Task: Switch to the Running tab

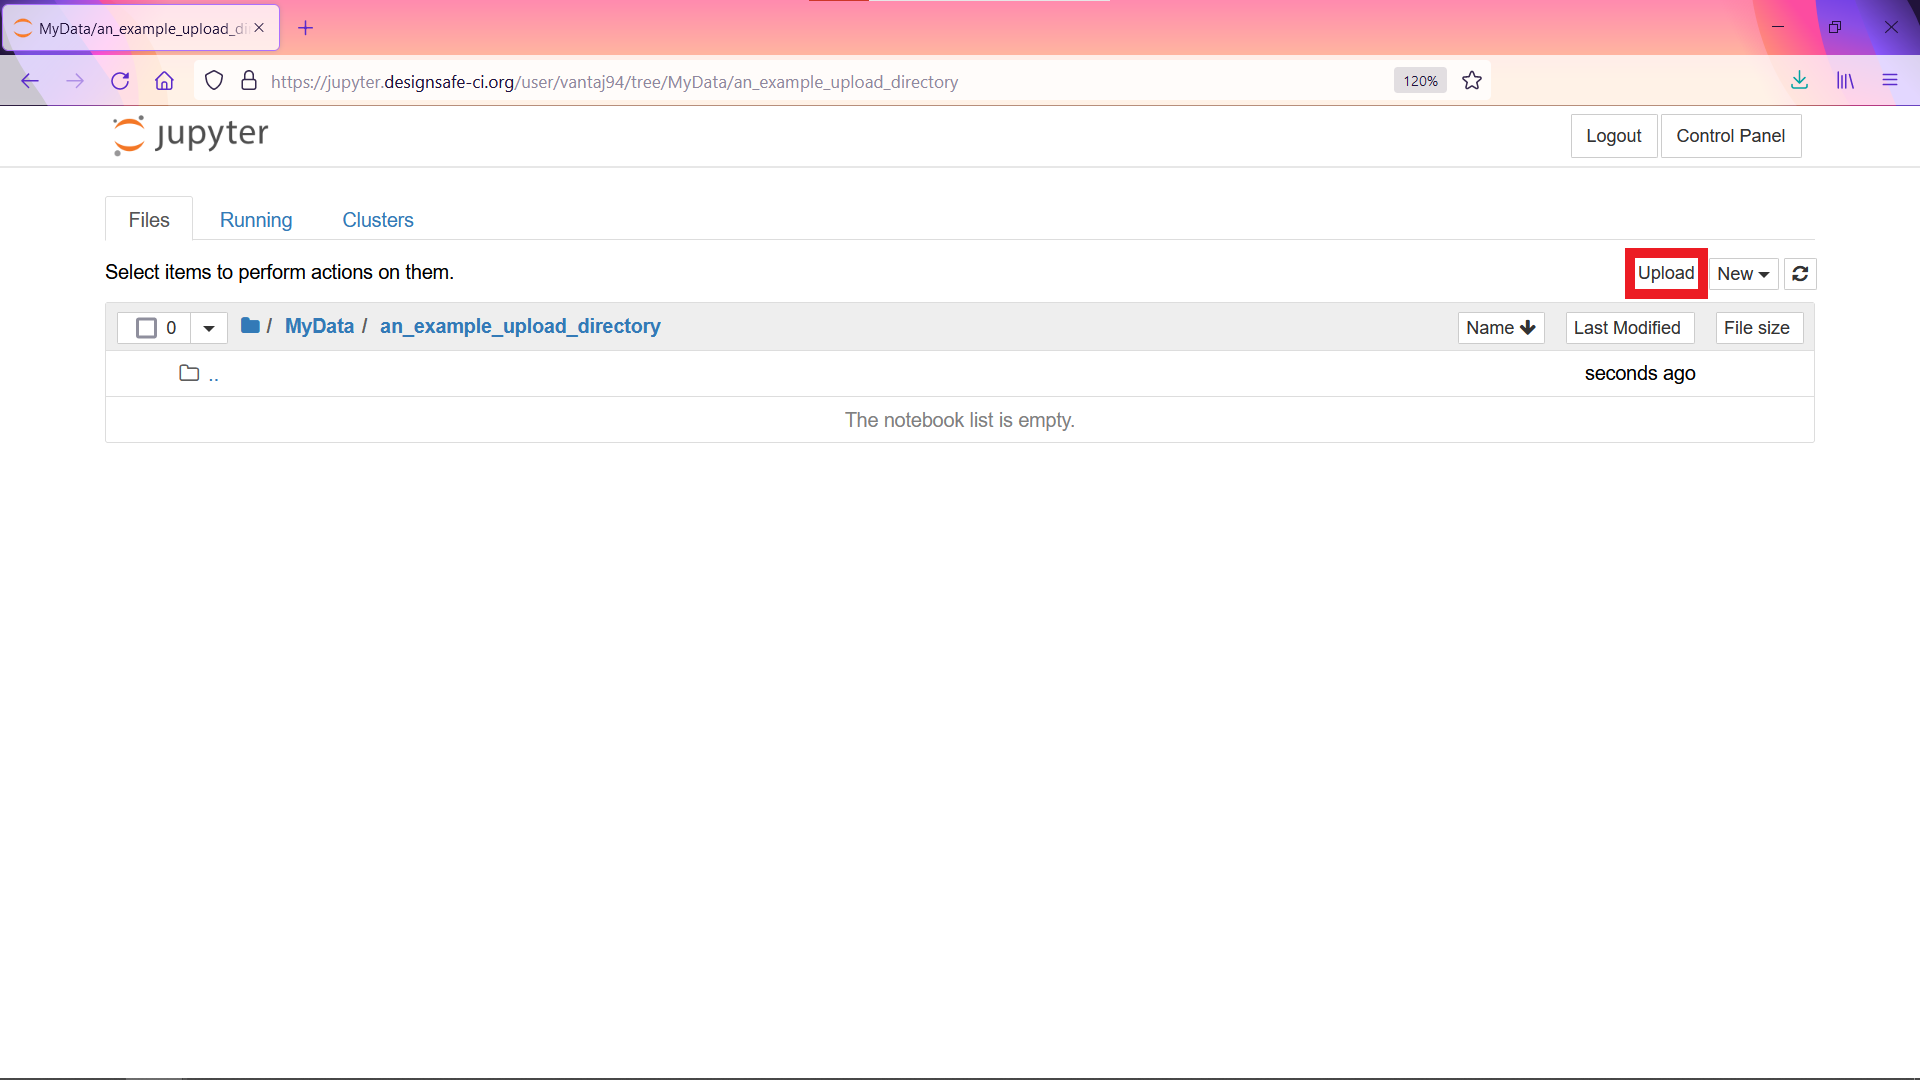Action: tap(256, 219)
